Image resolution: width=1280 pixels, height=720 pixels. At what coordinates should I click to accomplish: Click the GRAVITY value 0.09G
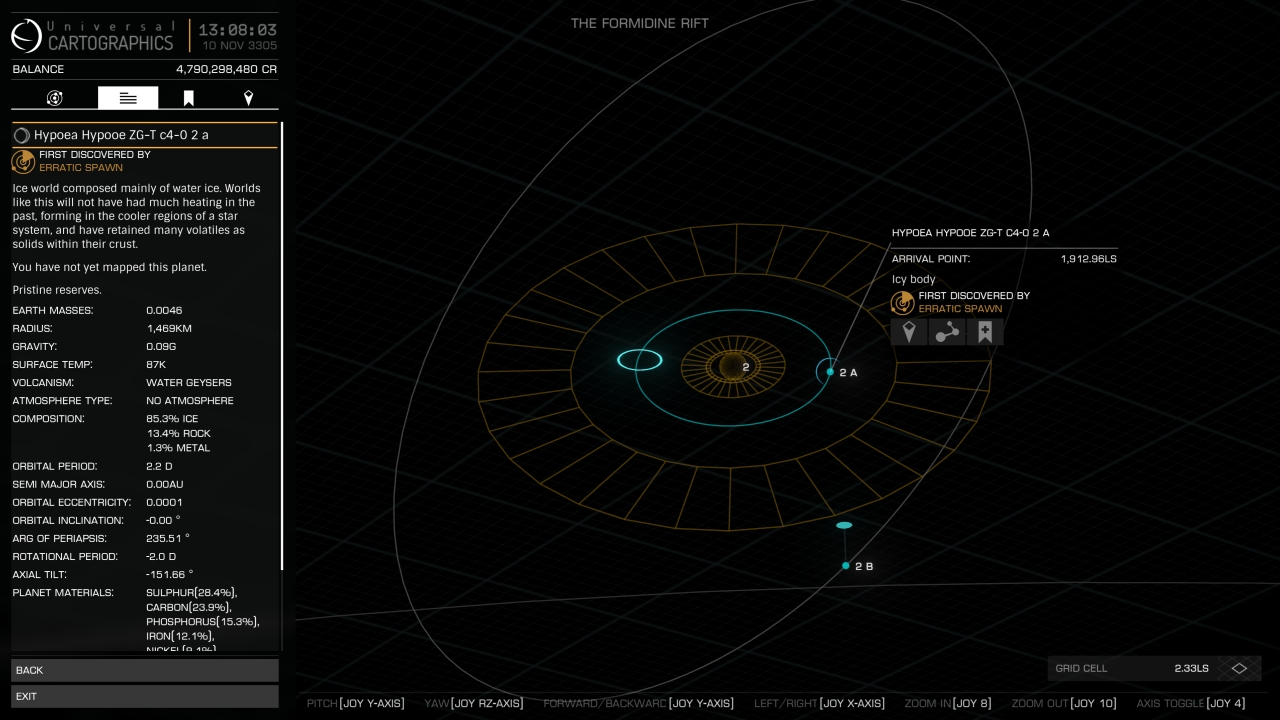[159, 346]
